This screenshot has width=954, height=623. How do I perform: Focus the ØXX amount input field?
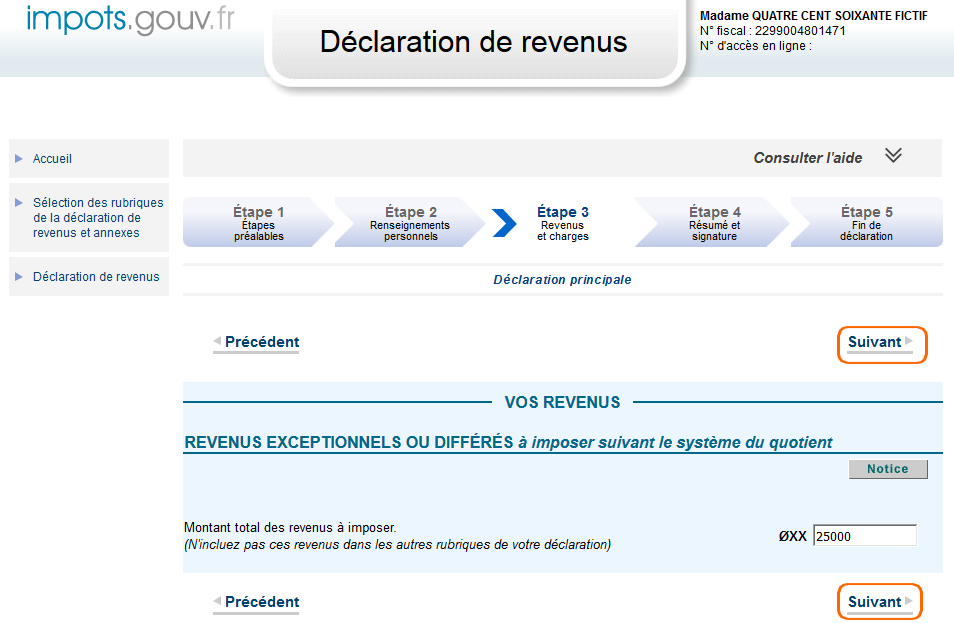point(865,536)
